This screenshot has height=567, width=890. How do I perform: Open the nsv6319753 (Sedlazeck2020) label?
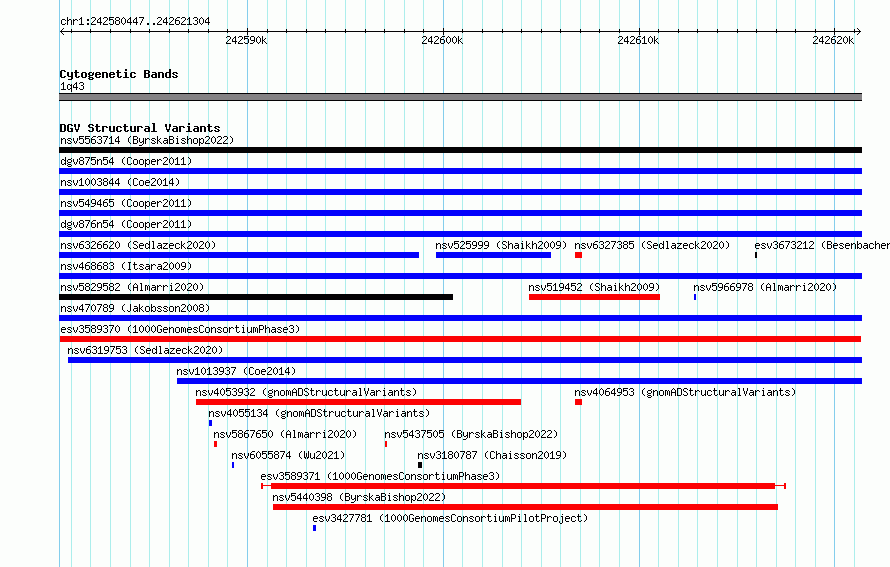click(x=145, y=350)
